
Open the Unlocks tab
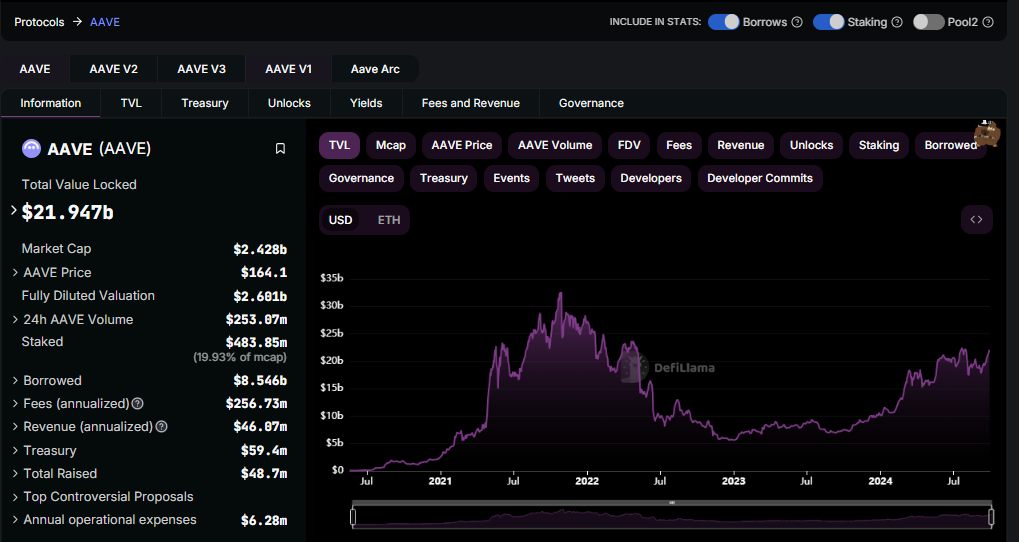tap(289, 103)
